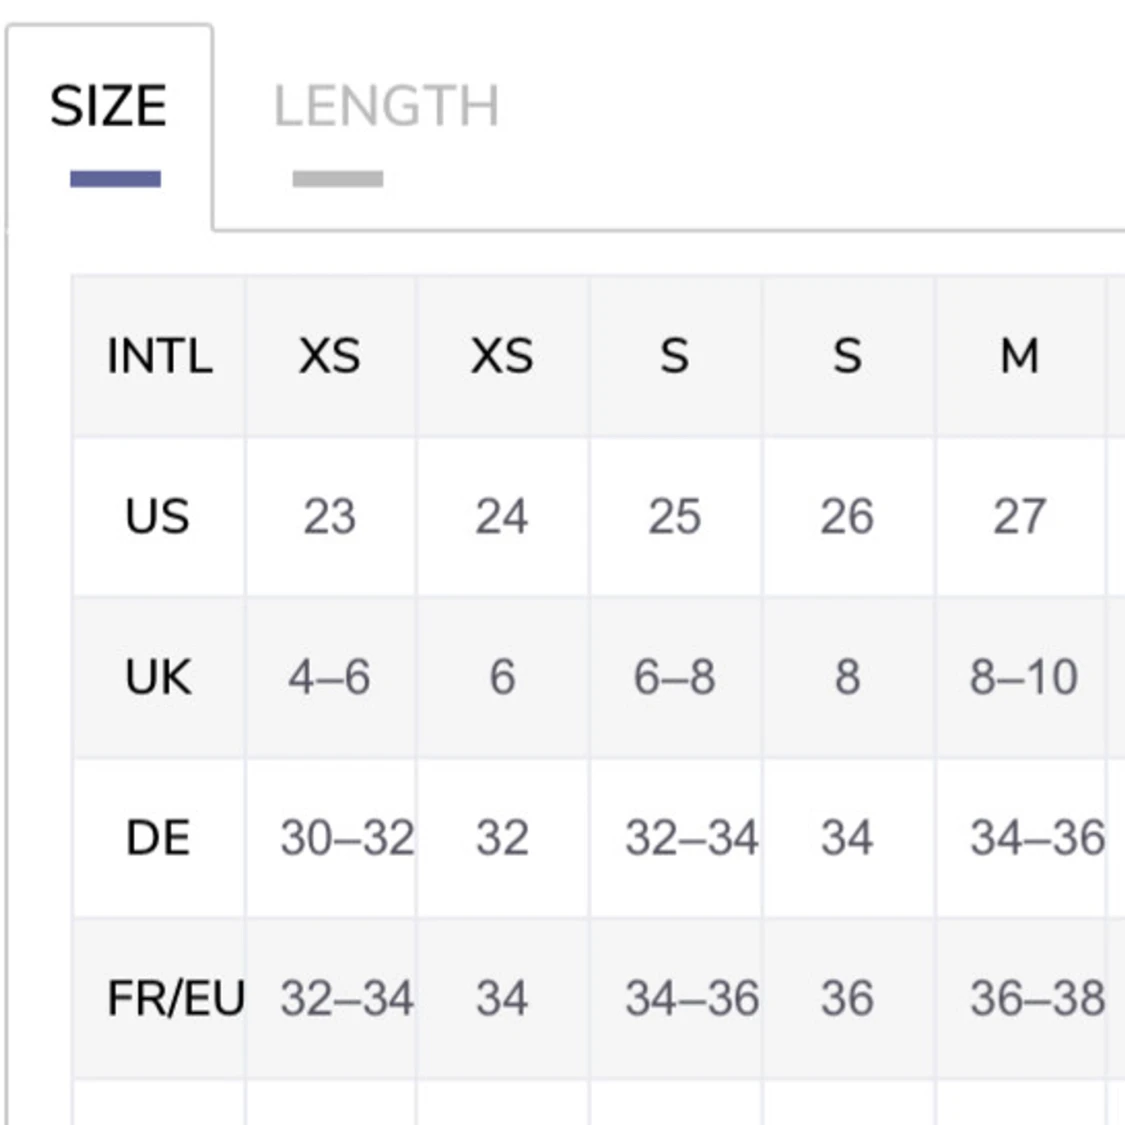This screenshot has height=1125, width=1125.
Task: Click the INTL row header
Action: (159, 356)
